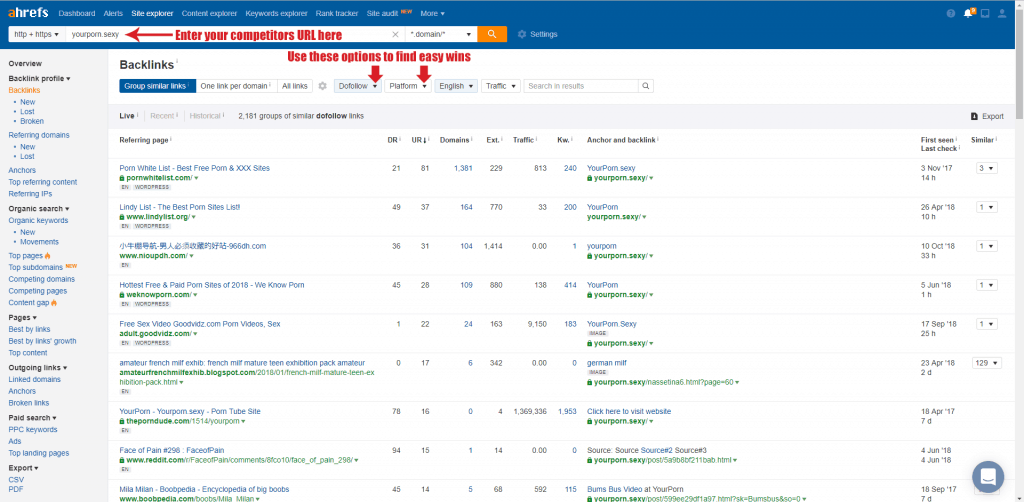Viewport: 1024px width, 502px height.
Task: Open the Platform filter dropdown
Action: point(408,86)
